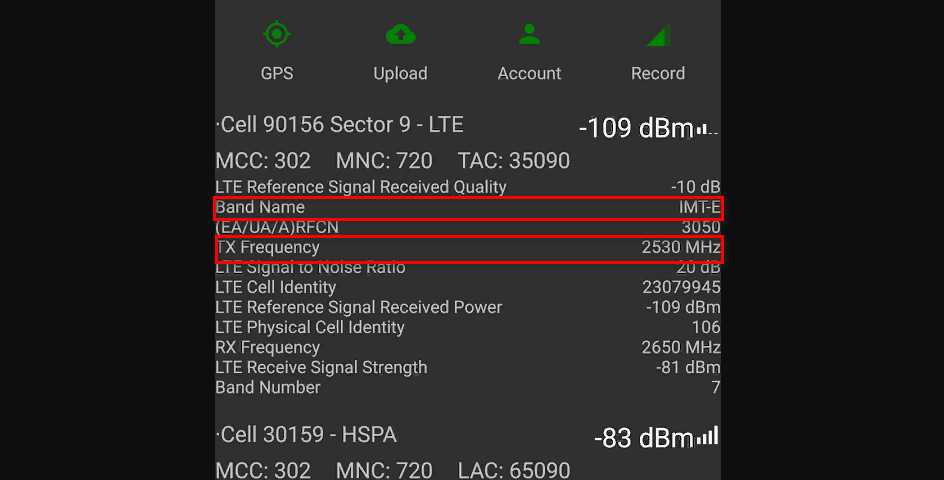Select the Band Number row
944x480 pixels.
click(467, 388)
